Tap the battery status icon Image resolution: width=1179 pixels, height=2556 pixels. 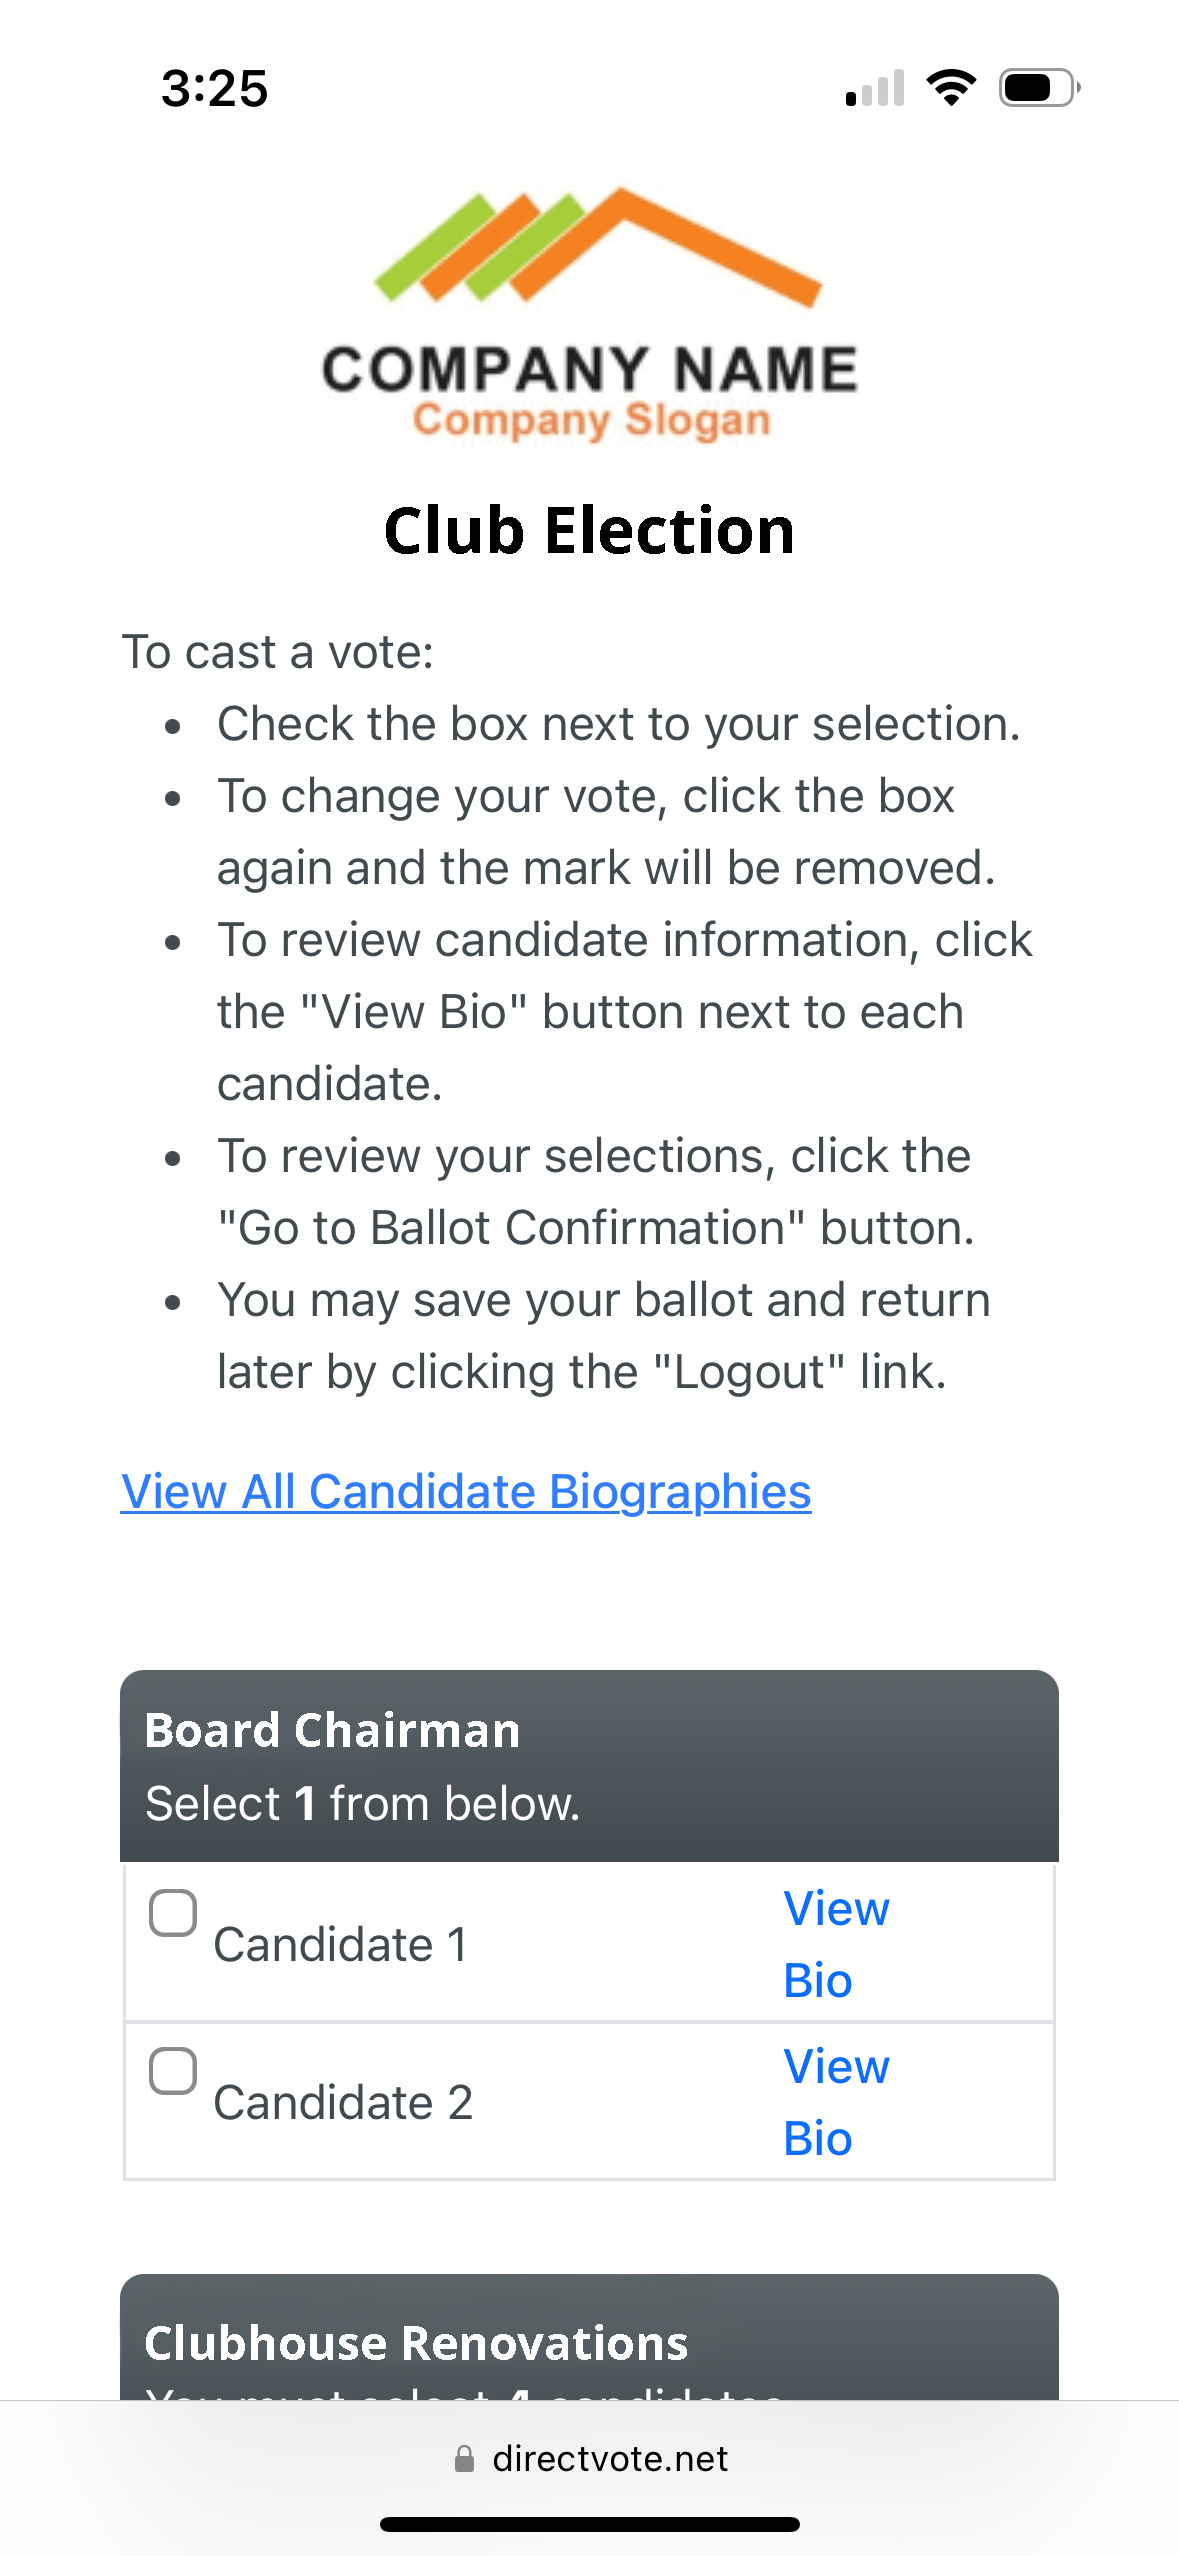(x=1039, y=88)
